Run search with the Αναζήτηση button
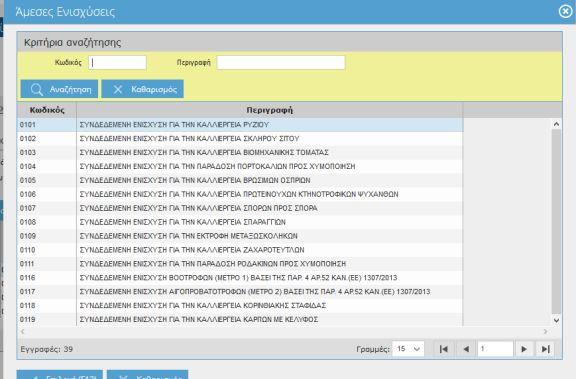Image resolution: width=576 pixels, height=379 pixels. click(x=59, y=89)
